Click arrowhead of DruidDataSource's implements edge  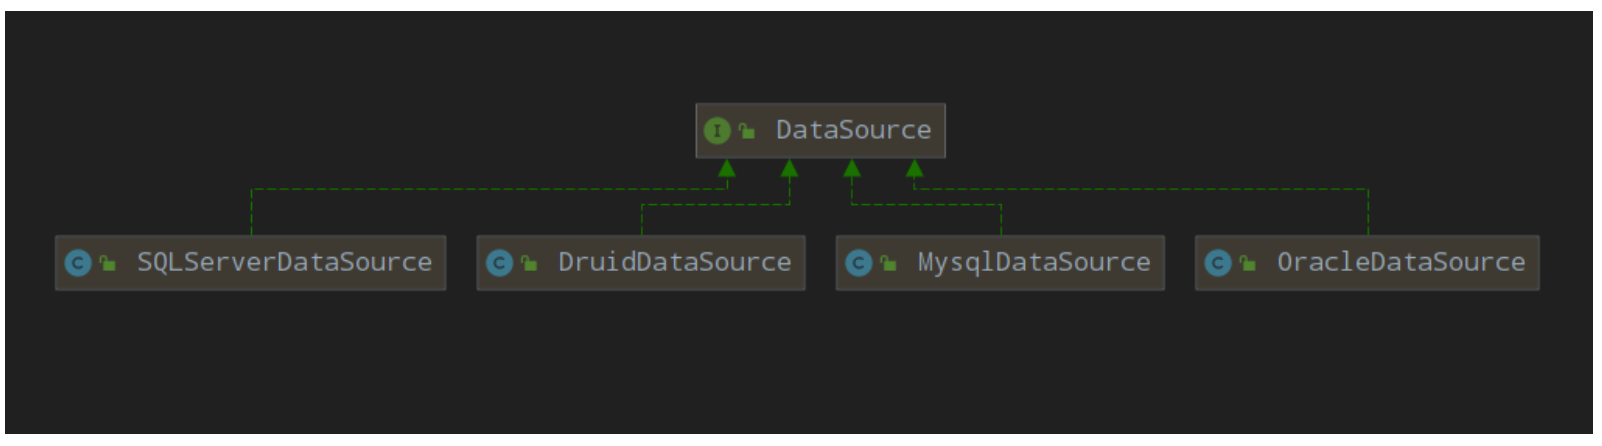pos(789,168)
